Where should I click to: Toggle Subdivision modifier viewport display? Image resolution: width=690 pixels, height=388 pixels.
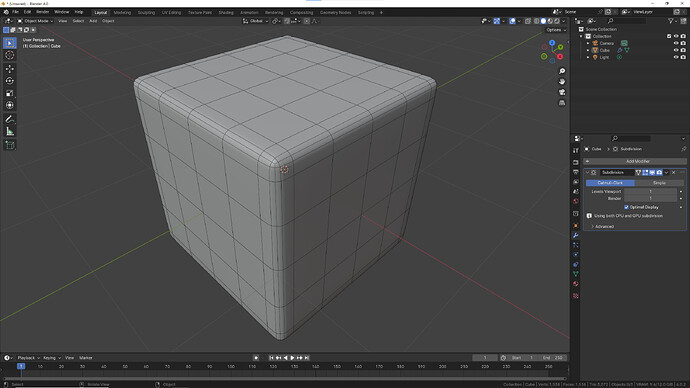coord(652,172)
